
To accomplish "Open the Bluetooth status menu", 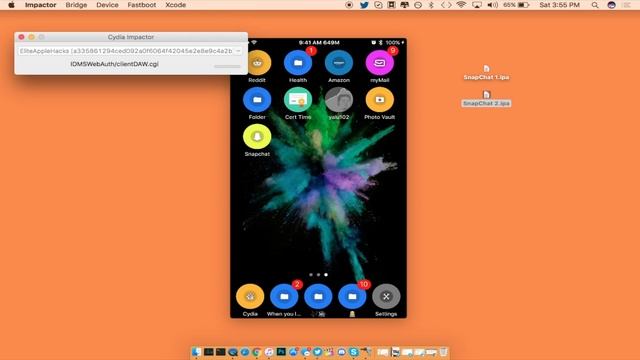I will tap(431, 5).
